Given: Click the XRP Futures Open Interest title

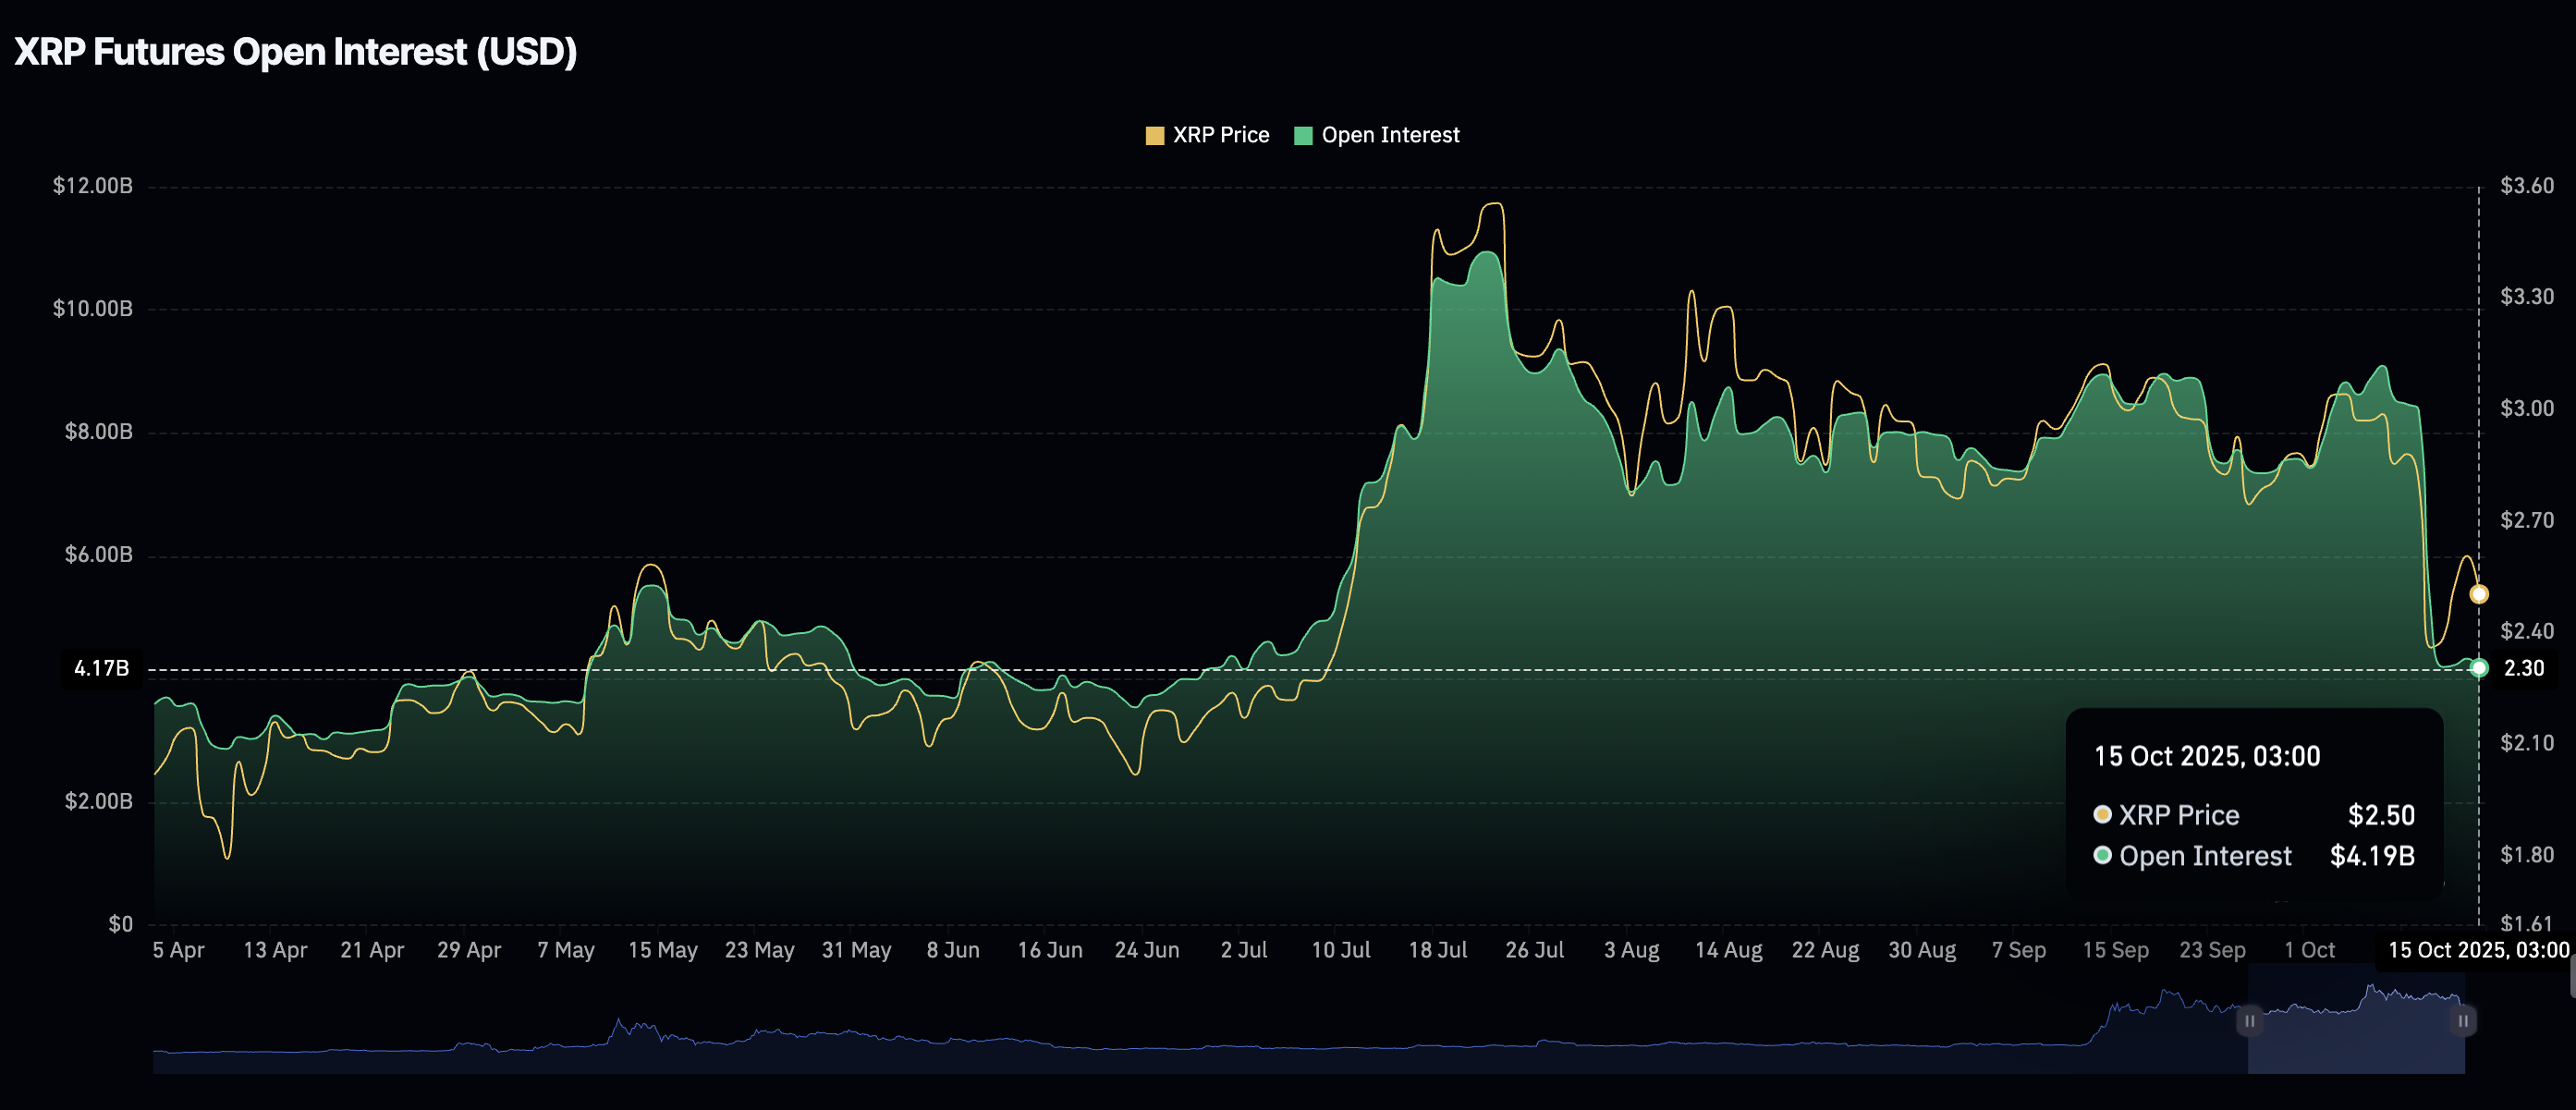Looking at the screenshot, I should [295, 51].
